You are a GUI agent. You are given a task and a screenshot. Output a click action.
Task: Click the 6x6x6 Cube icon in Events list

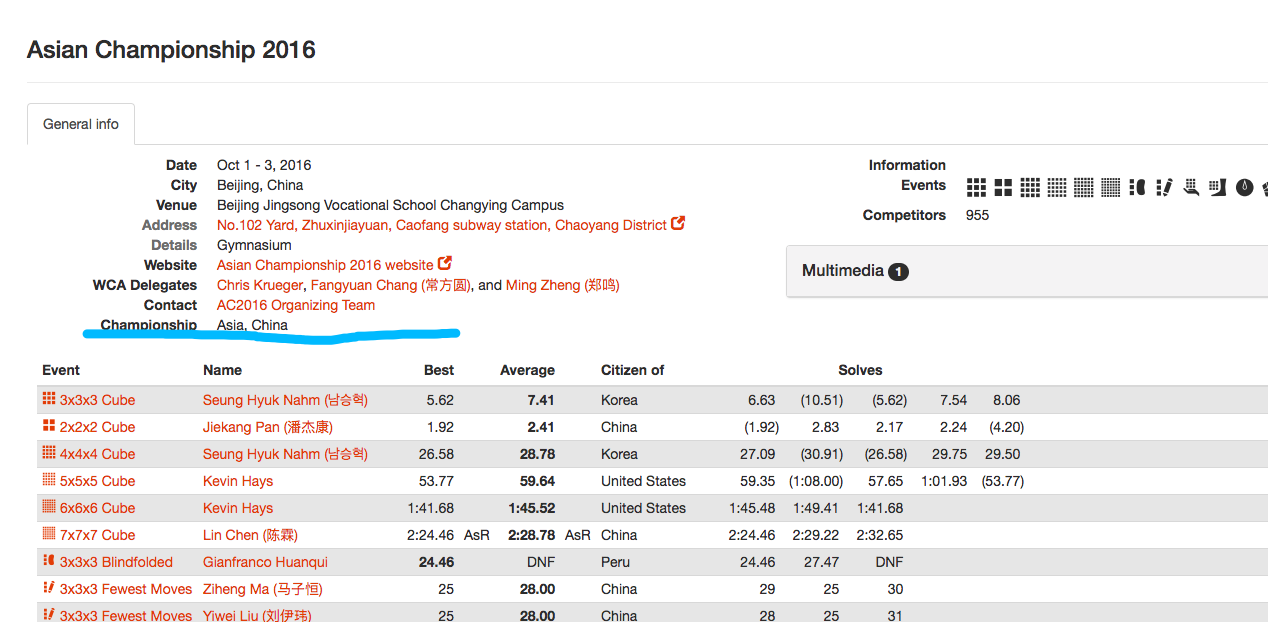[1084, 187]
